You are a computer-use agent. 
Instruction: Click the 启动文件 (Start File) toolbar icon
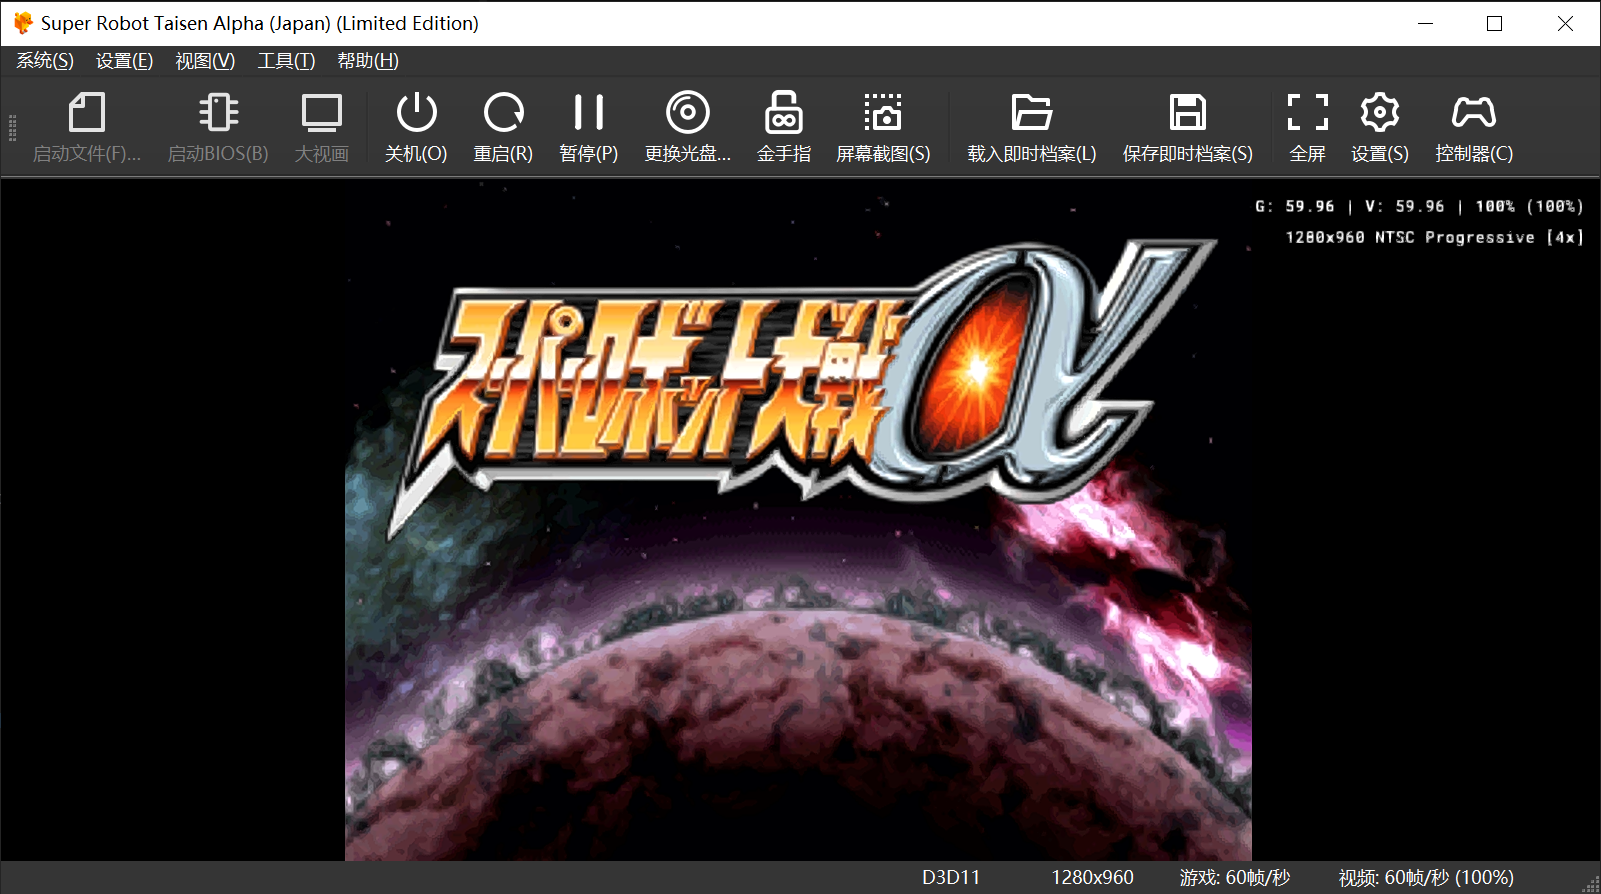click(x=86, y=113)
